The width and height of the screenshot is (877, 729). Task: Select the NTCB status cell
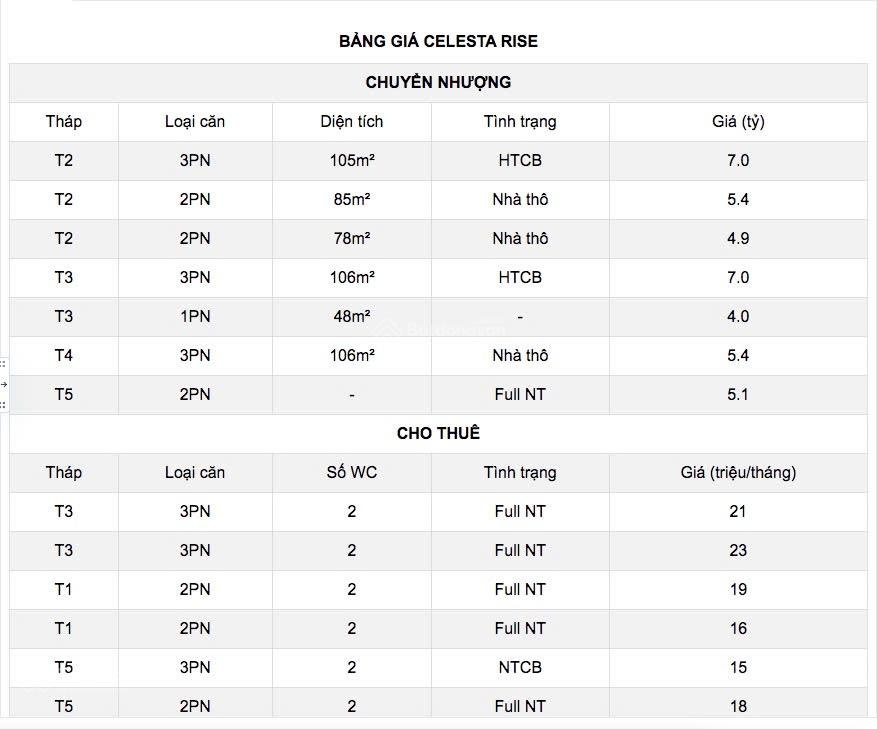tap(520, 667)
